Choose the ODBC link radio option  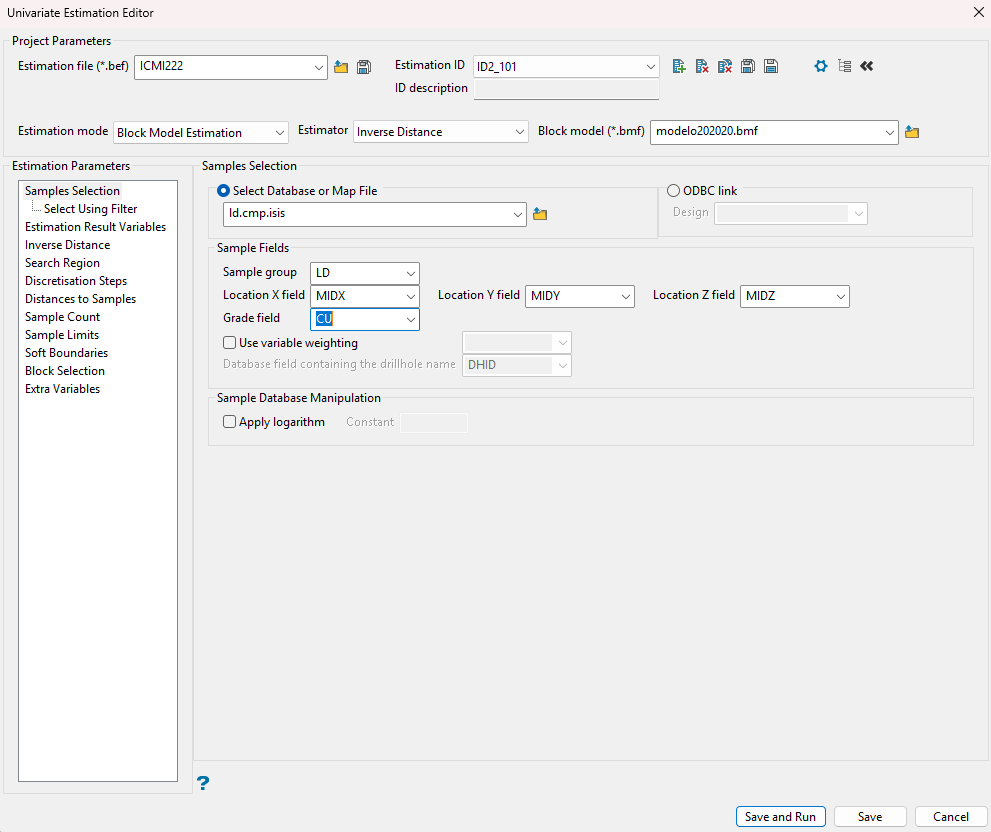coord(673,191)
